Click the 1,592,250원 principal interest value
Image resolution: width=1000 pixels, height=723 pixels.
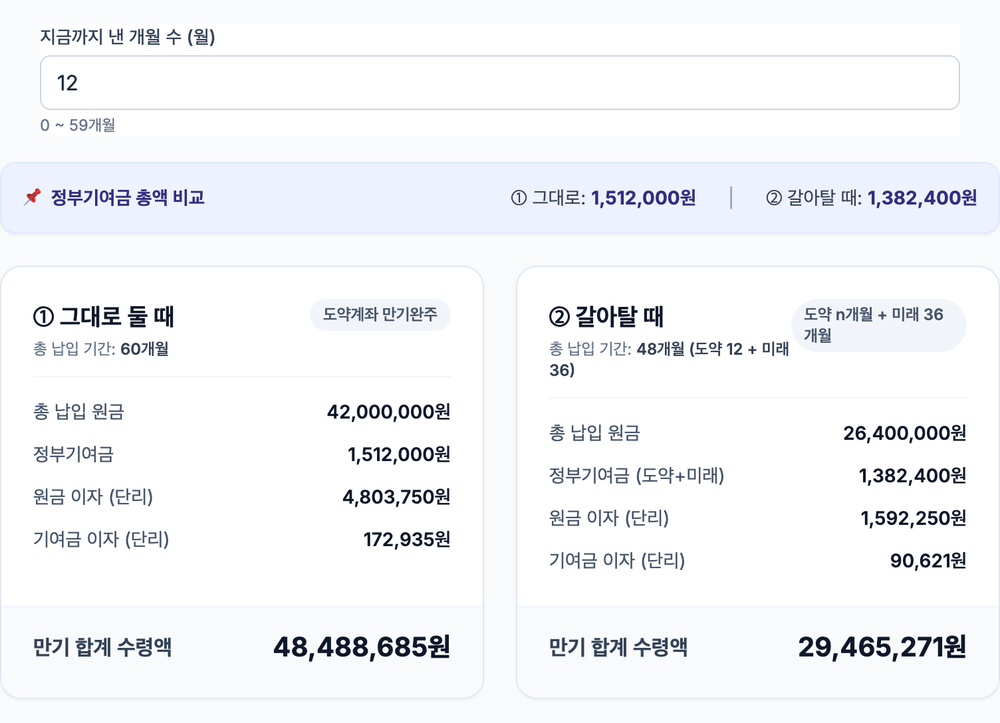click(913, 518)
